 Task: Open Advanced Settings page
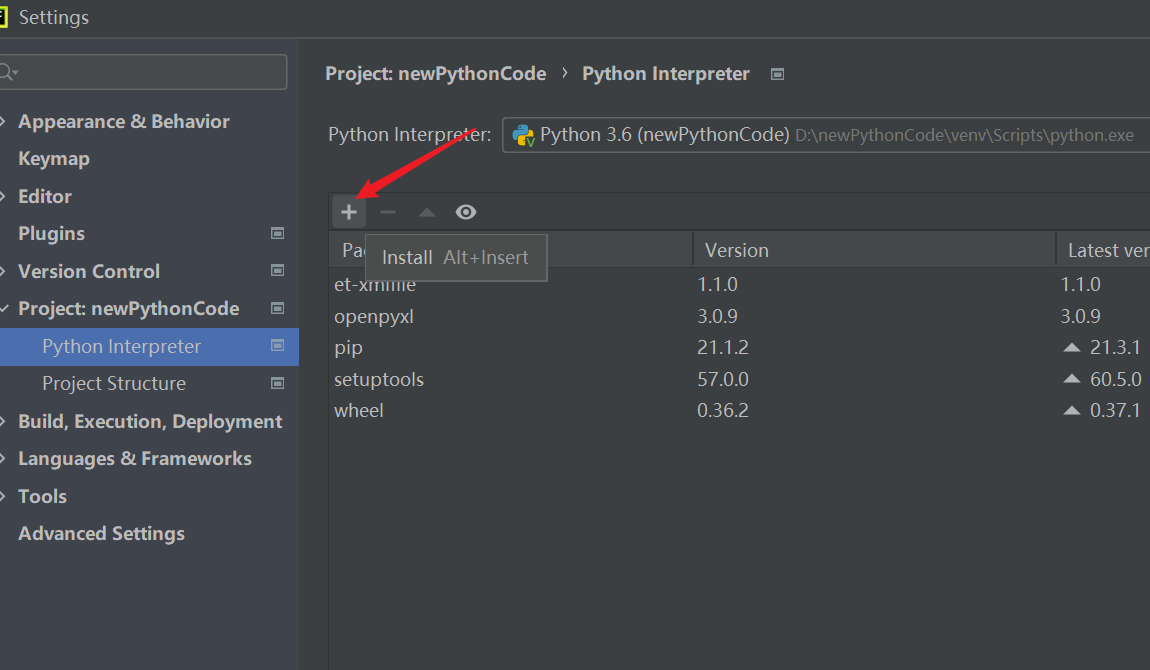101,534
